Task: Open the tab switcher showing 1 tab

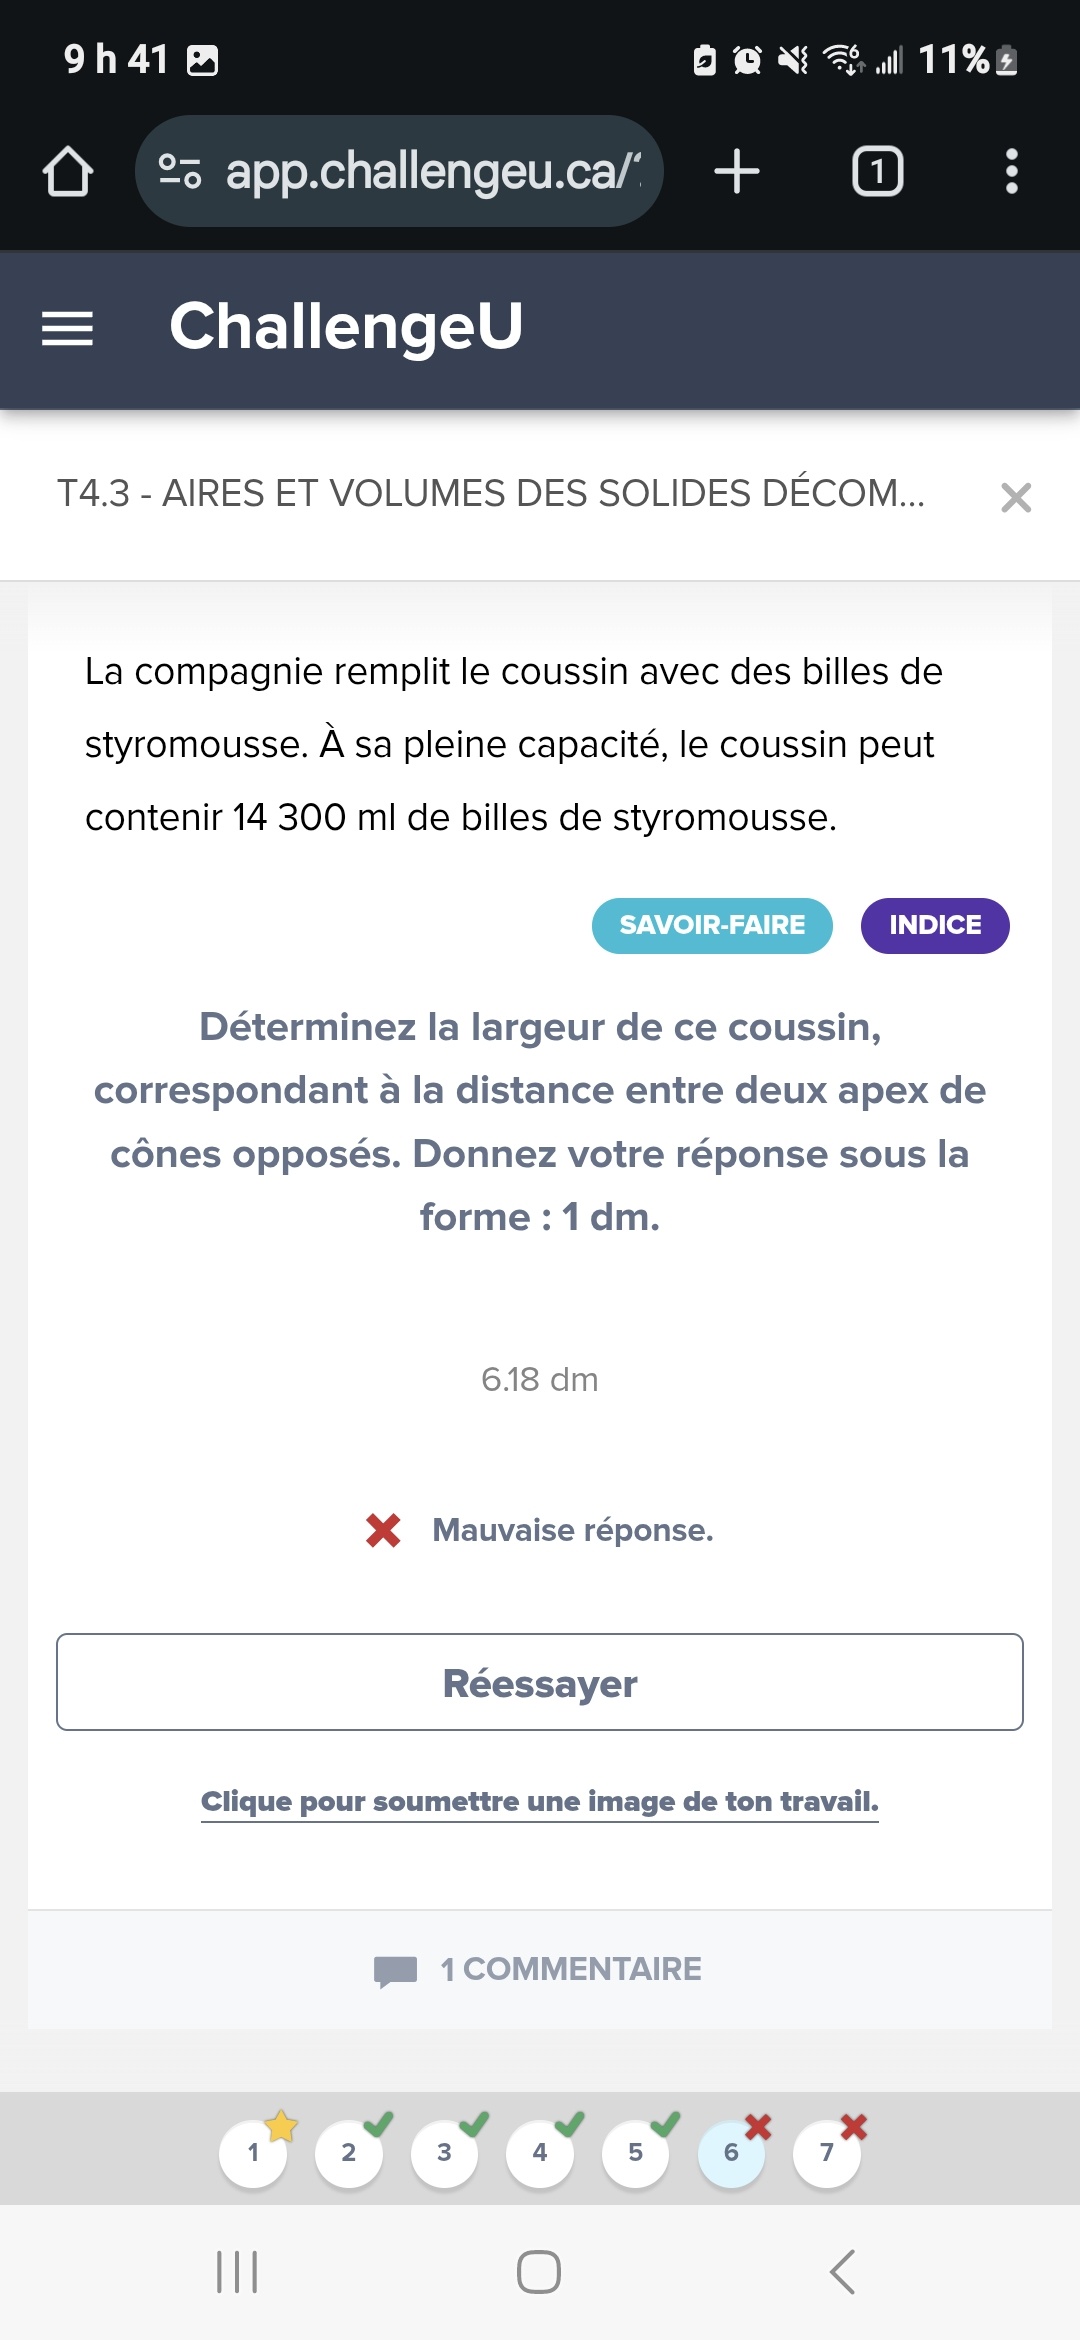Action: tap(877, 171)
